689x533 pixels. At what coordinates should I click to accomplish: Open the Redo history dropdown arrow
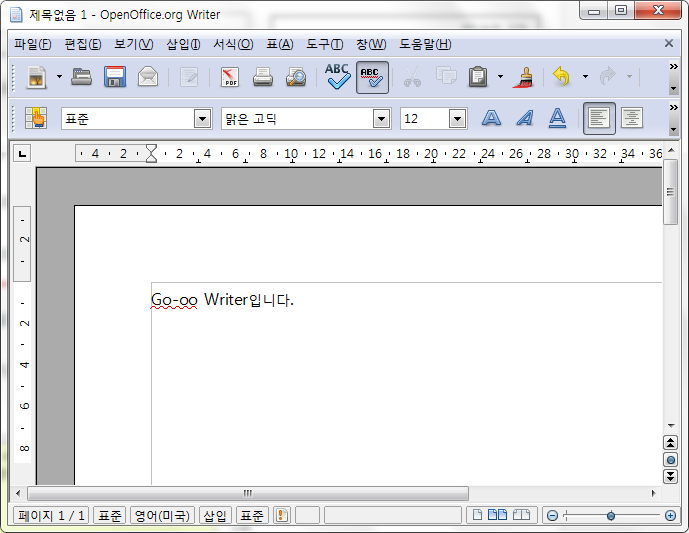coord(629,76)
